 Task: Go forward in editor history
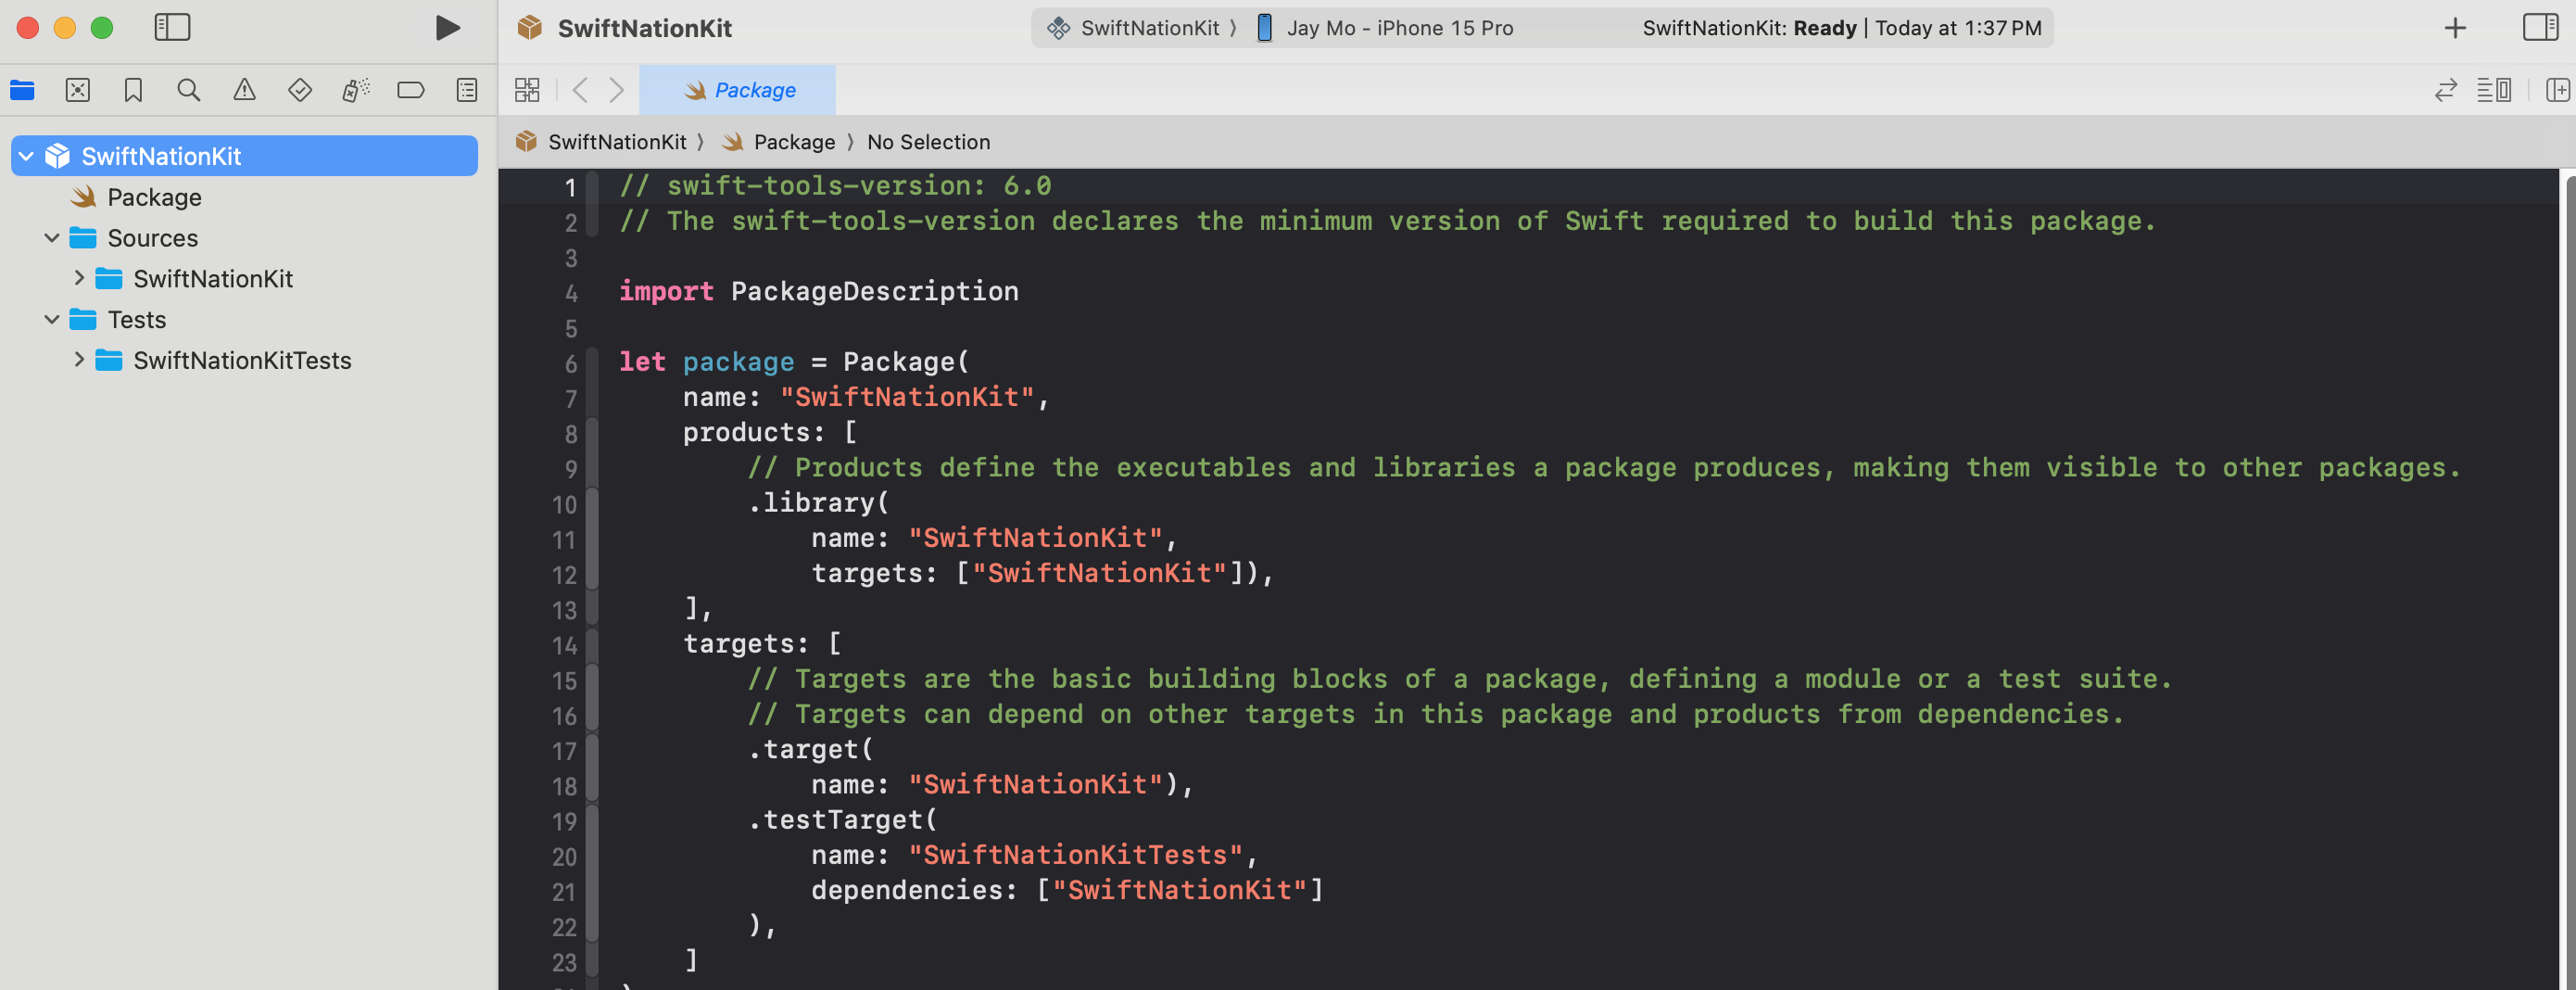coord(617,90)
